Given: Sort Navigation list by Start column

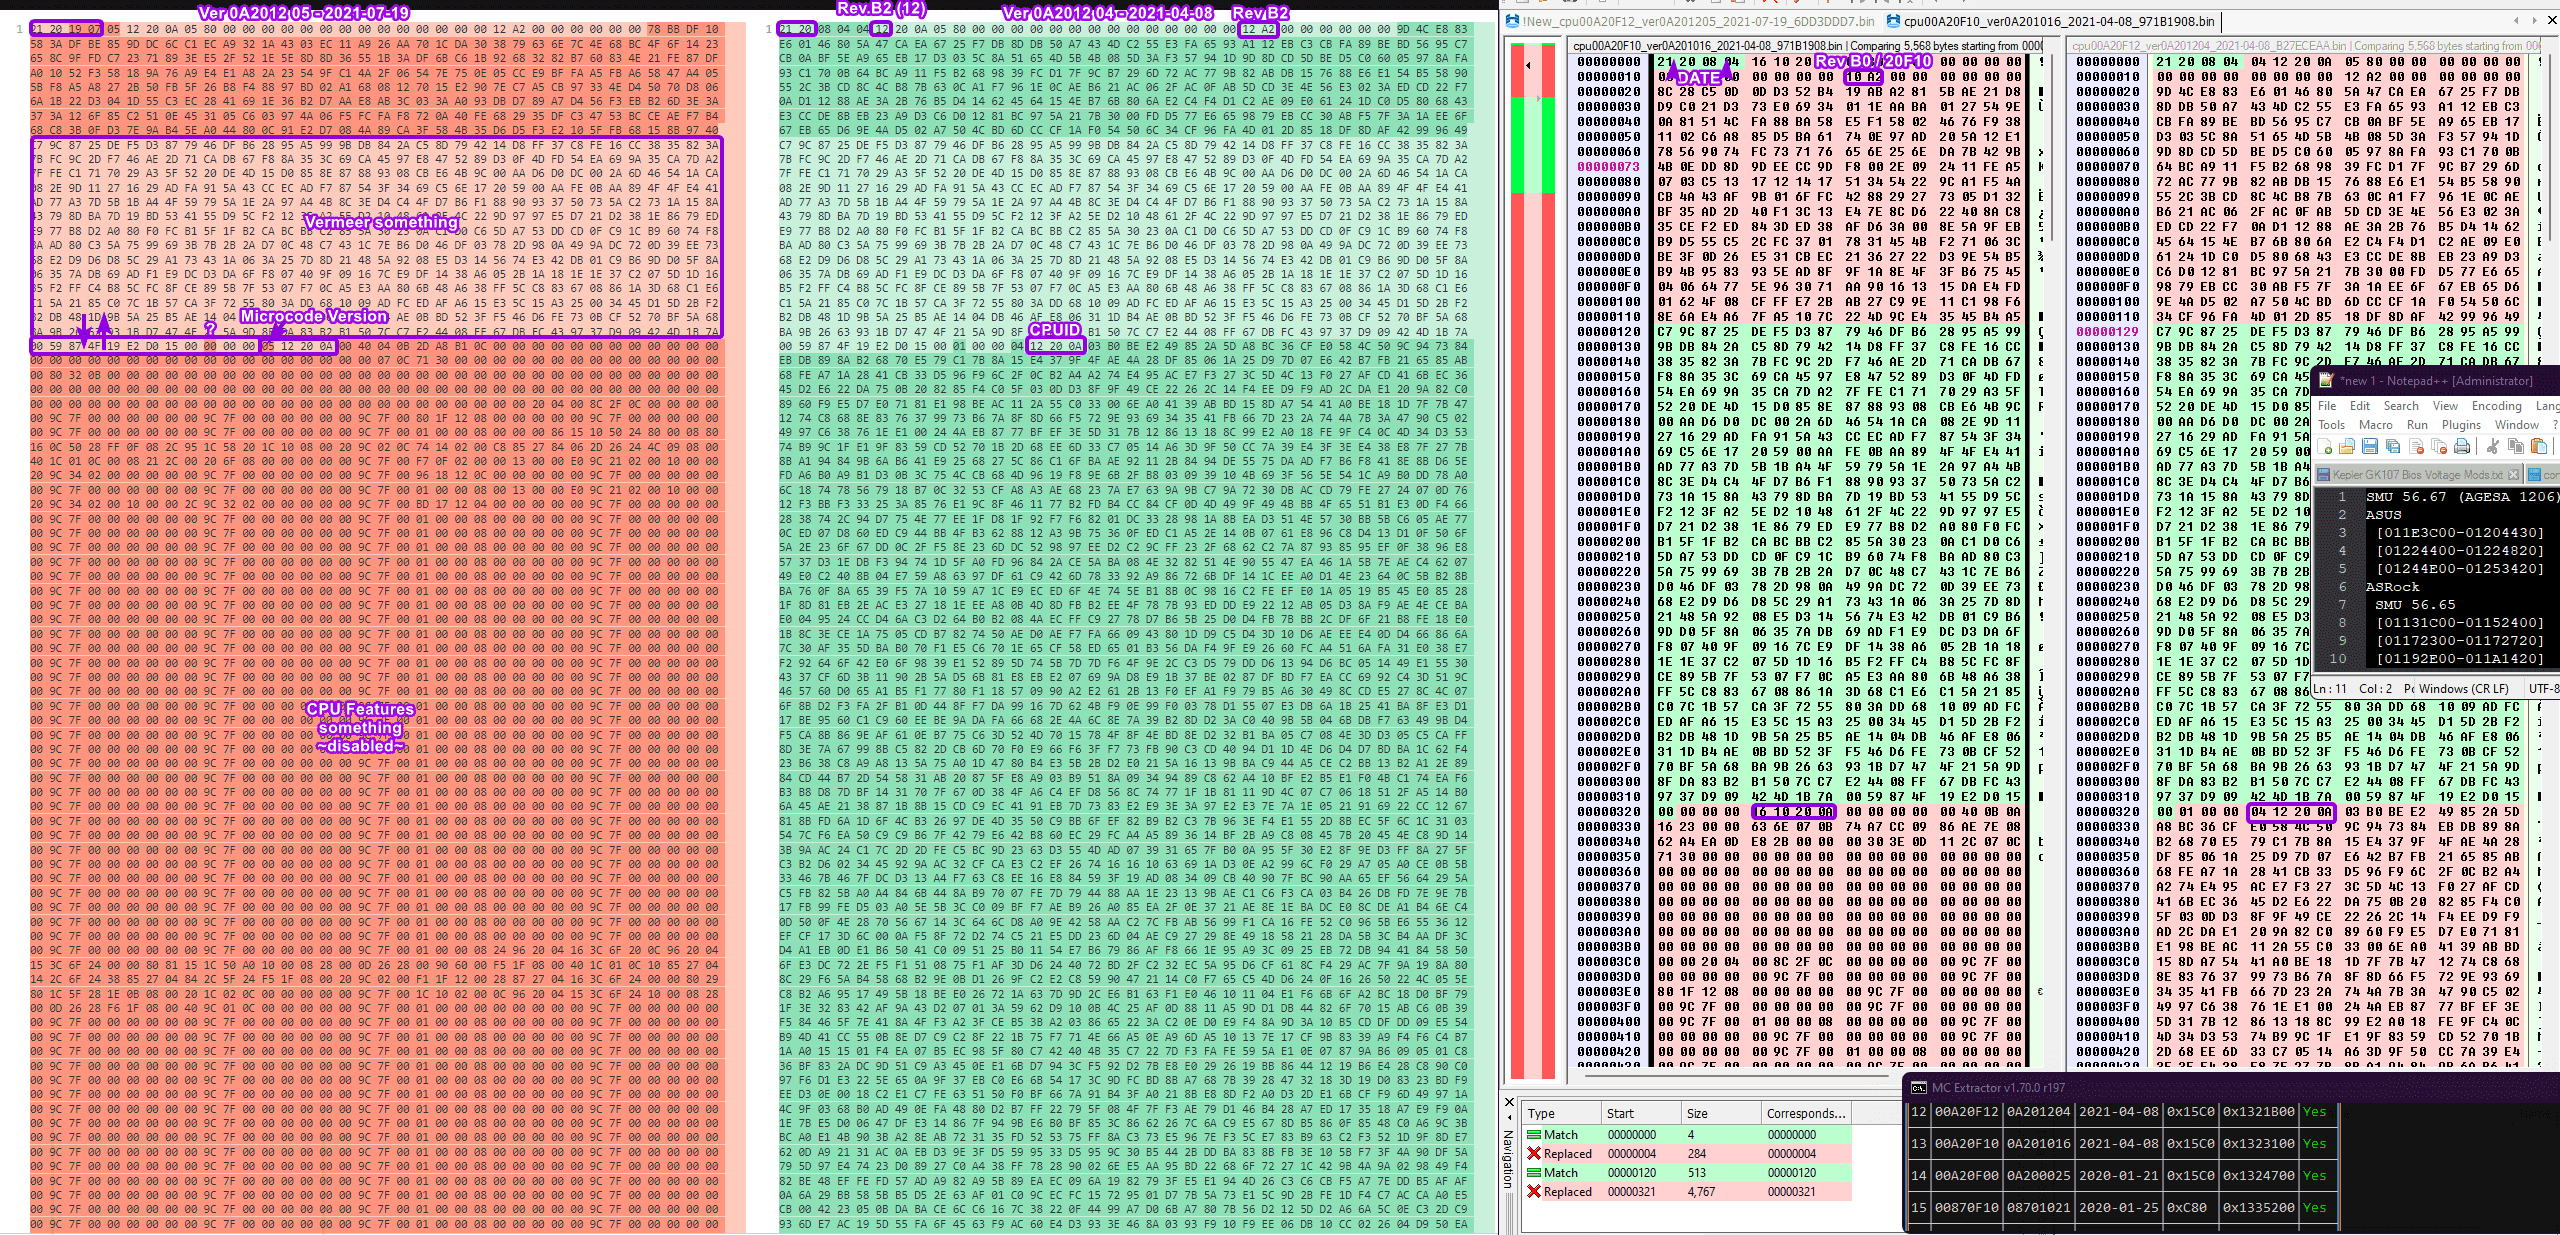Looking at the screenshot, I should (1641, 1113).
